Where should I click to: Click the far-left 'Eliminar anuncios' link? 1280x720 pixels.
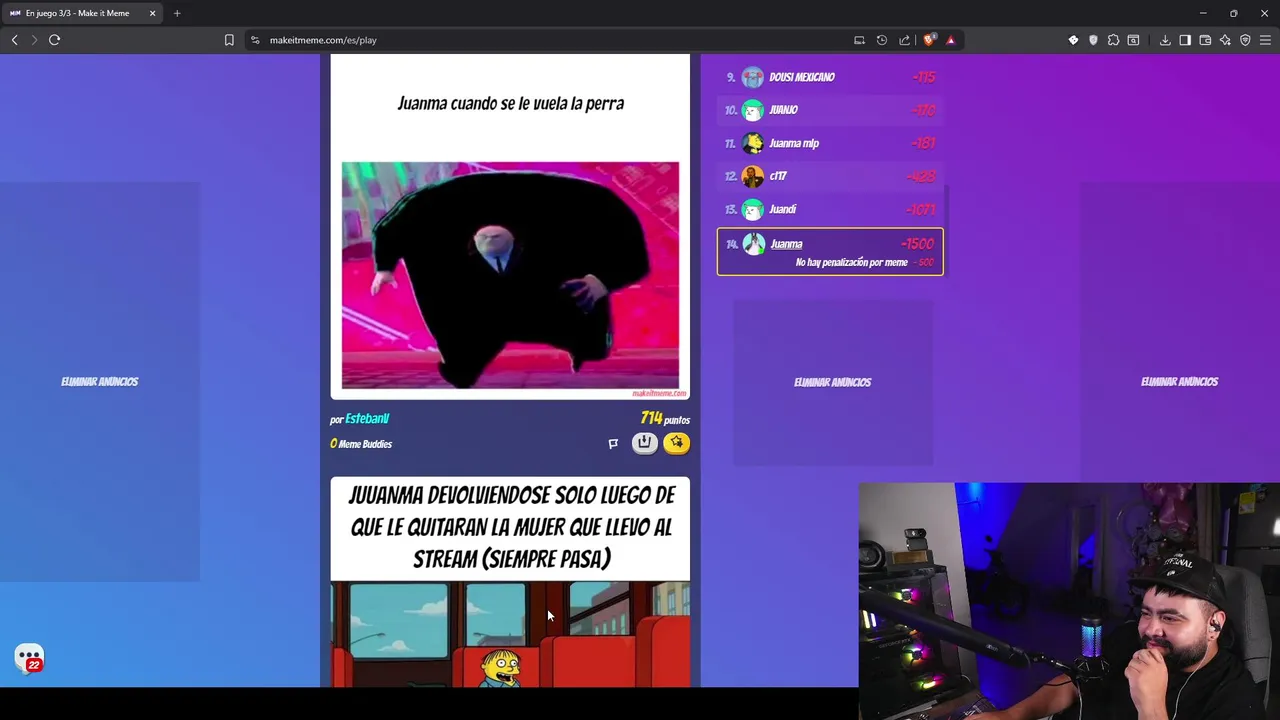[x=100, y=382]
